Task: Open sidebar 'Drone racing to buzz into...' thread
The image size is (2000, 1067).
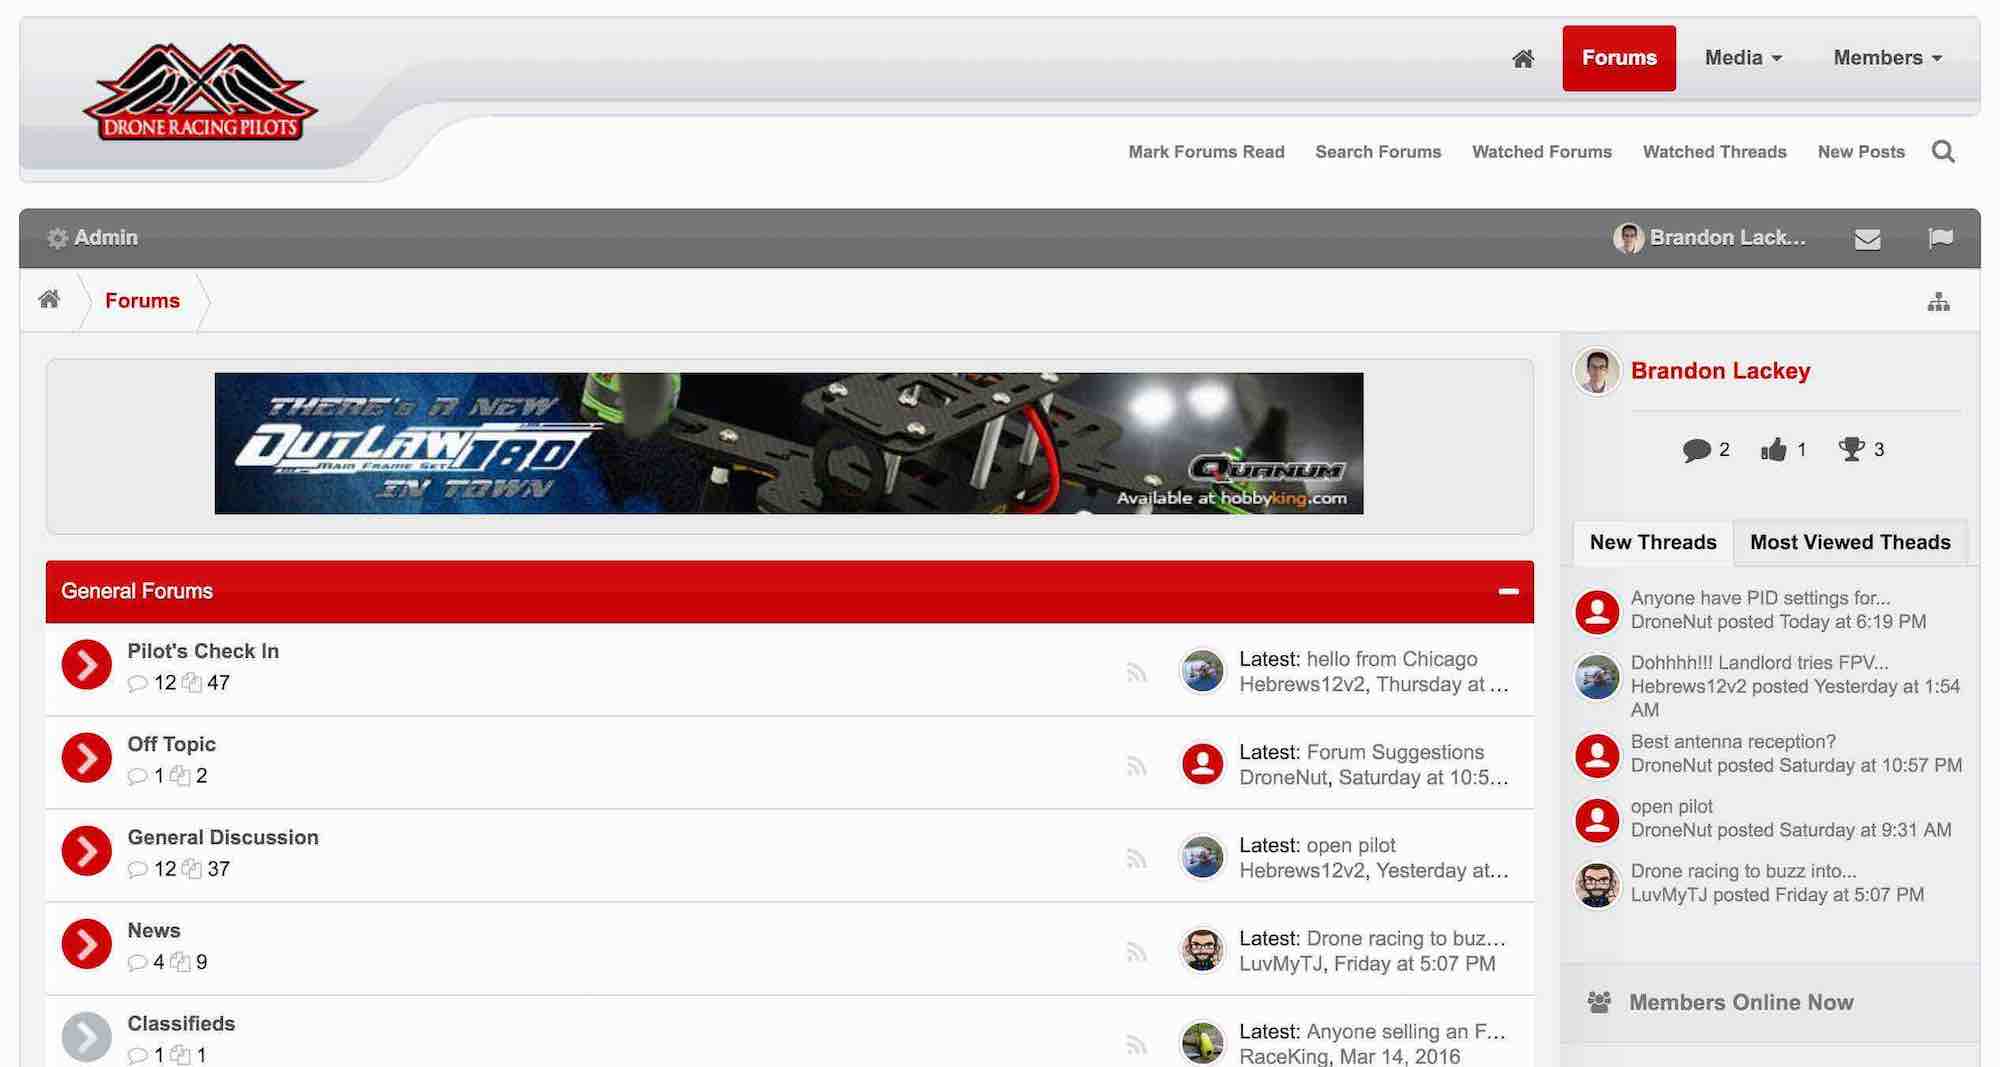Action: [x=1743, y=871]
